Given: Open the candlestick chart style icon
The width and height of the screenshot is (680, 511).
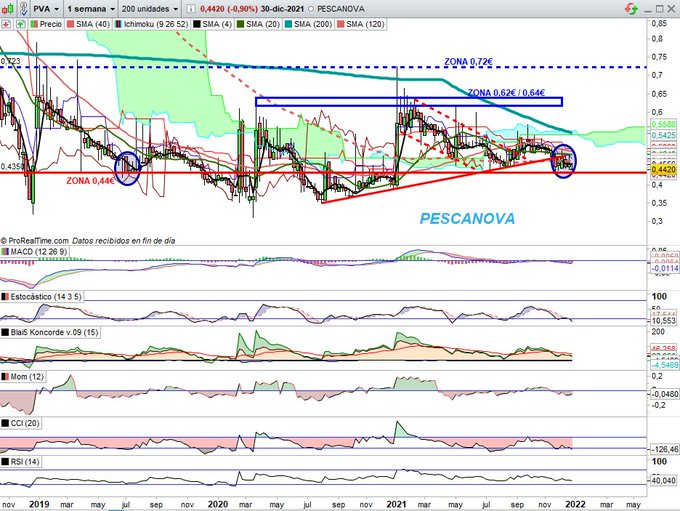Looking at the screenshot, I should [7, 8].
